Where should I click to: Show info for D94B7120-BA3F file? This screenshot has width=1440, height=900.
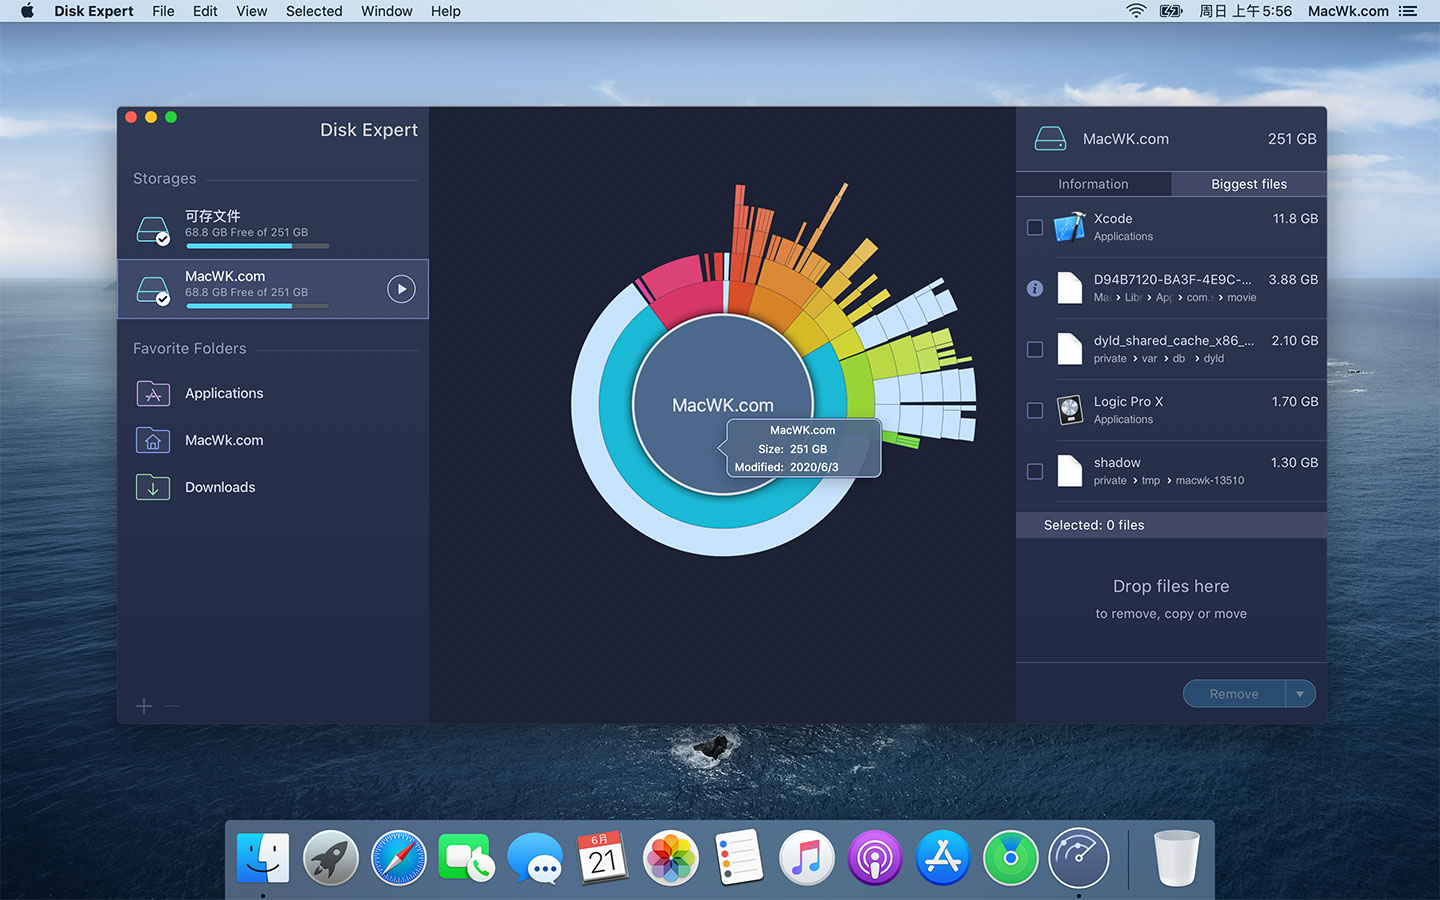click(1035, 288)
